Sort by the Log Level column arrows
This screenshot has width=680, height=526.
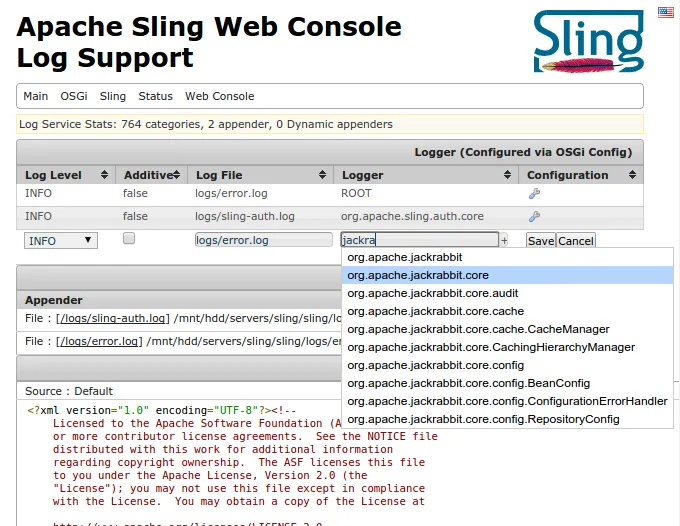click(x=104, y=175)
